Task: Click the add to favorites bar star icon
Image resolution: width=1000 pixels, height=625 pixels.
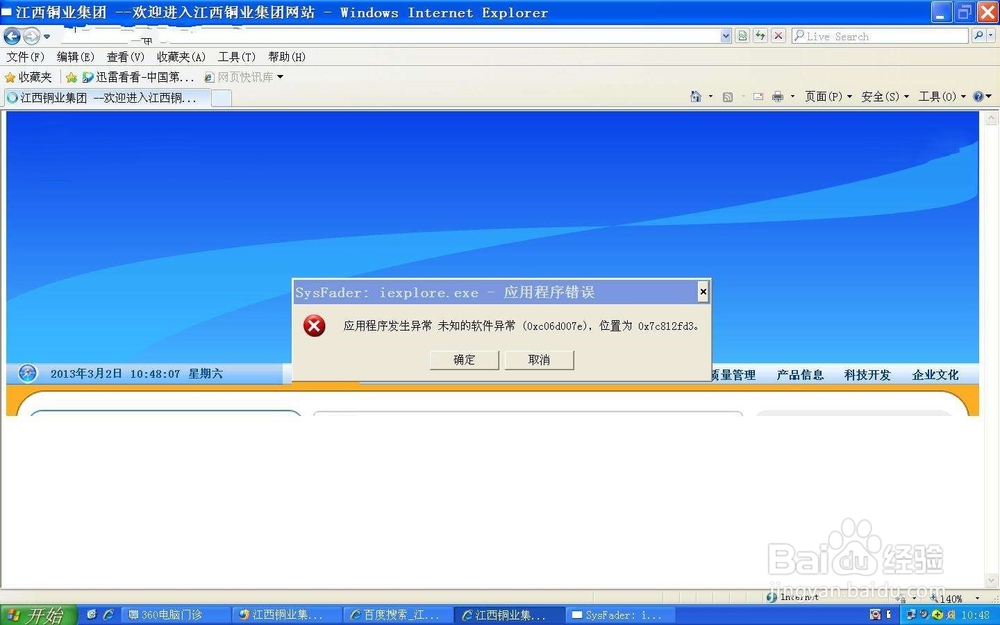Action: tap(71, 77)
